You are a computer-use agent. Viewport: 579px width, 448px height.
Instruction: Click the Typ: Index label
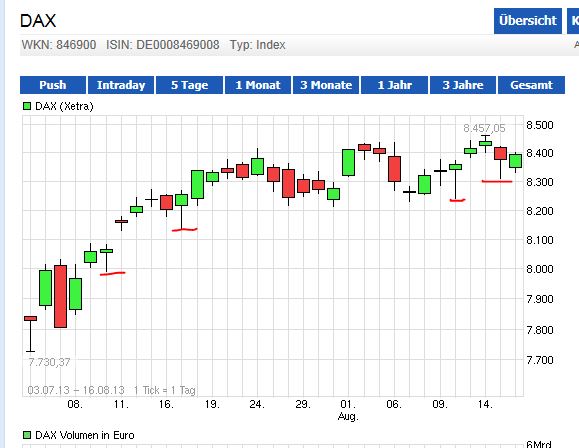coord(257,45)
